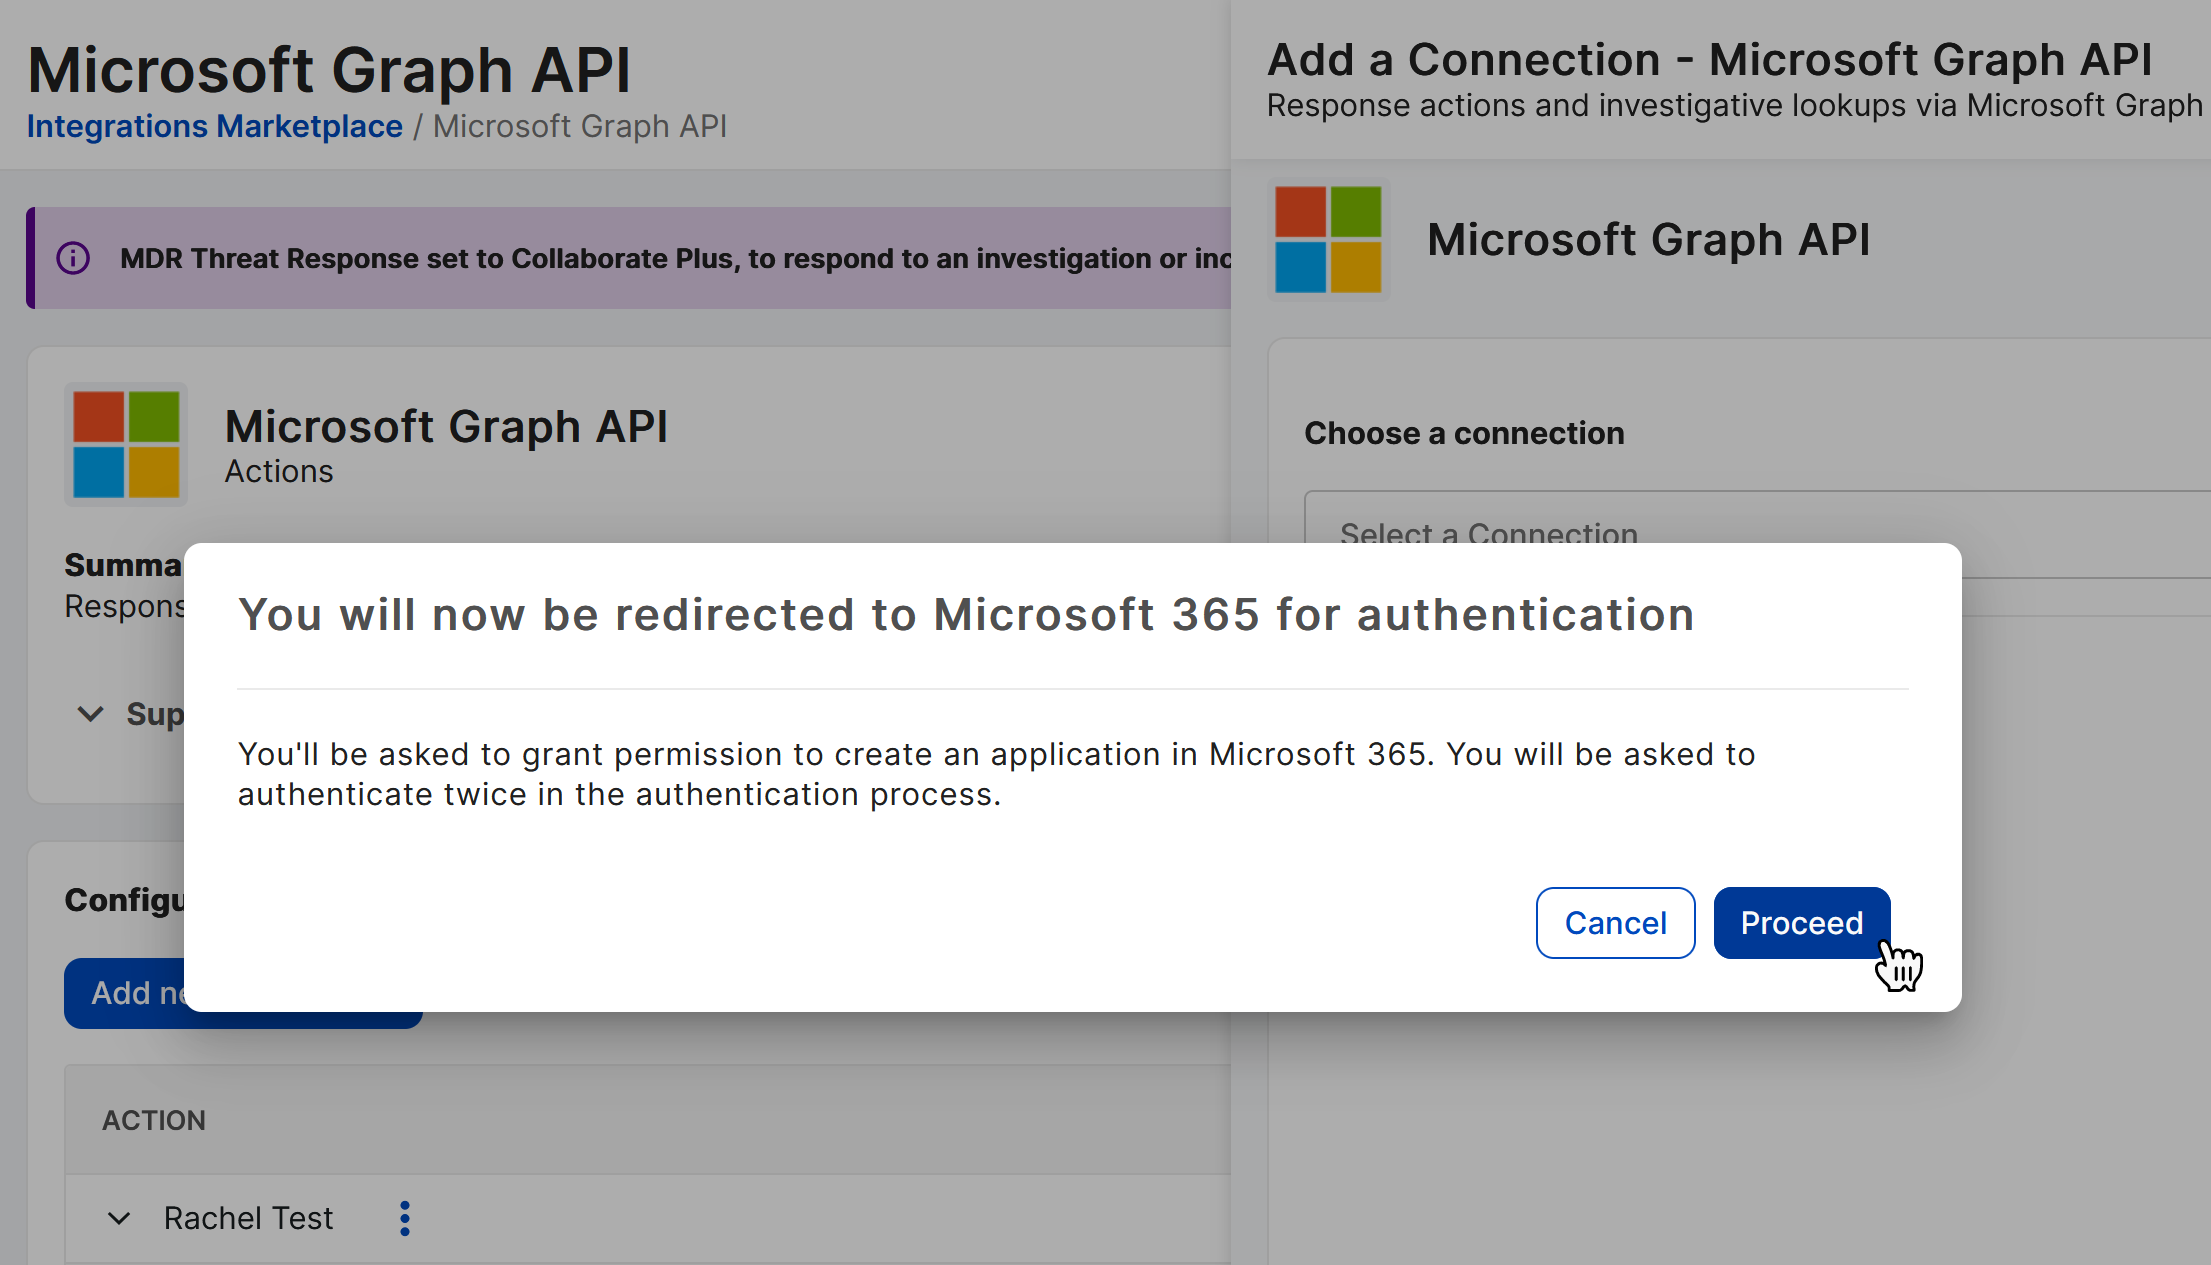Open the Select a Connection dropdown

tap(1757, 534)
